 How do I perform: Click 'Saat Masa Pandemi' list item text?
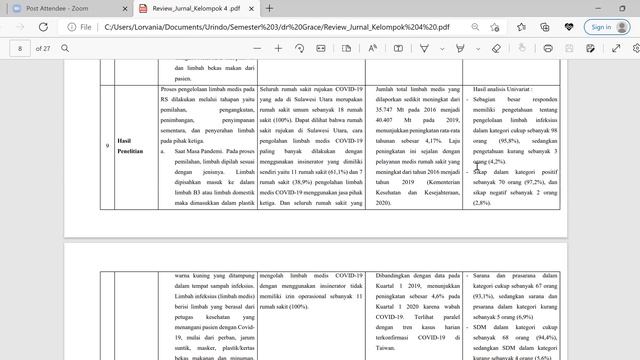point(198,151)
